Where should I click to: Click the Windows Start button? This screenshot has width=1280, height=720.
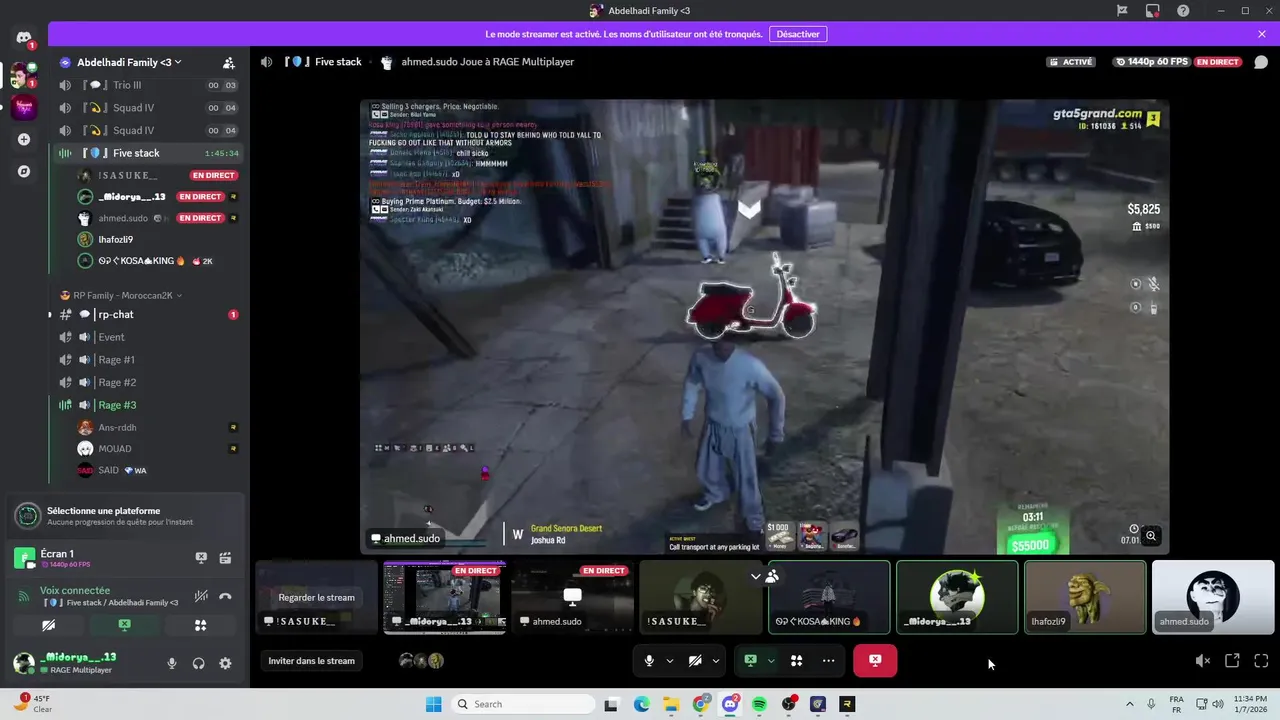pyautogui.click(x=433, y=704)
